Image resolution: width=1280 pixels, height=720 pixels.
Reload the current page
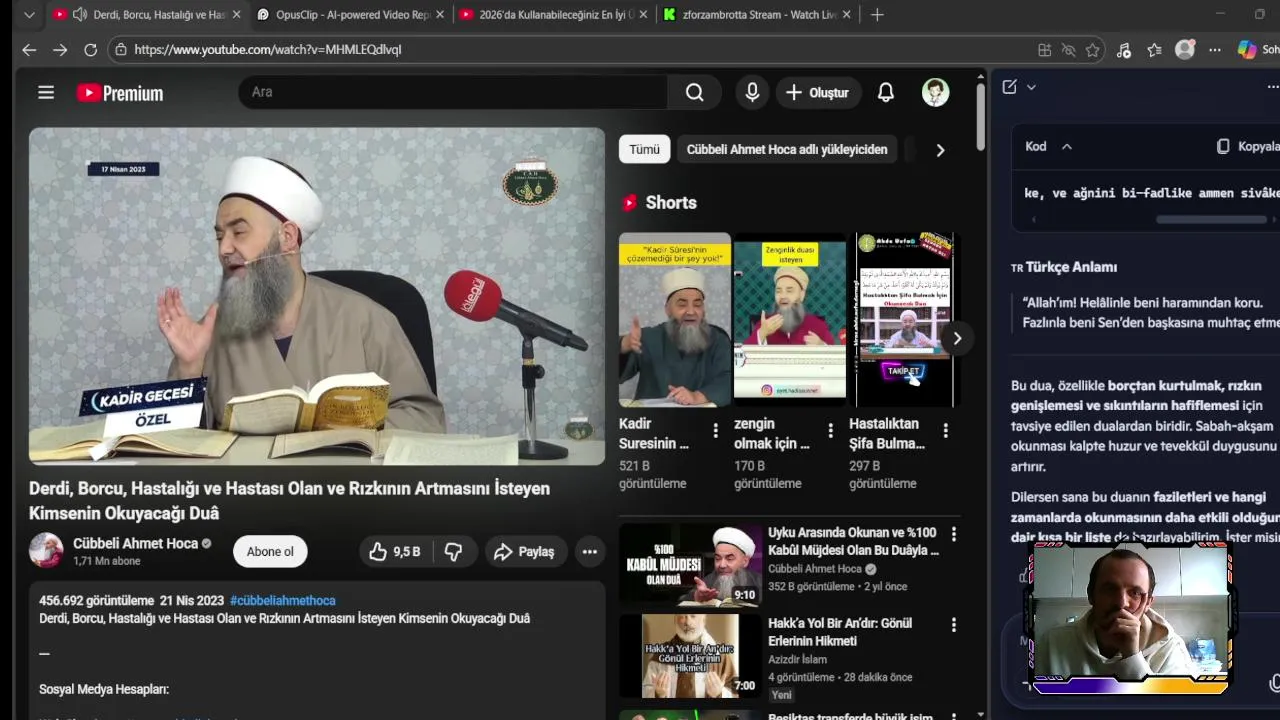point(91,49)
